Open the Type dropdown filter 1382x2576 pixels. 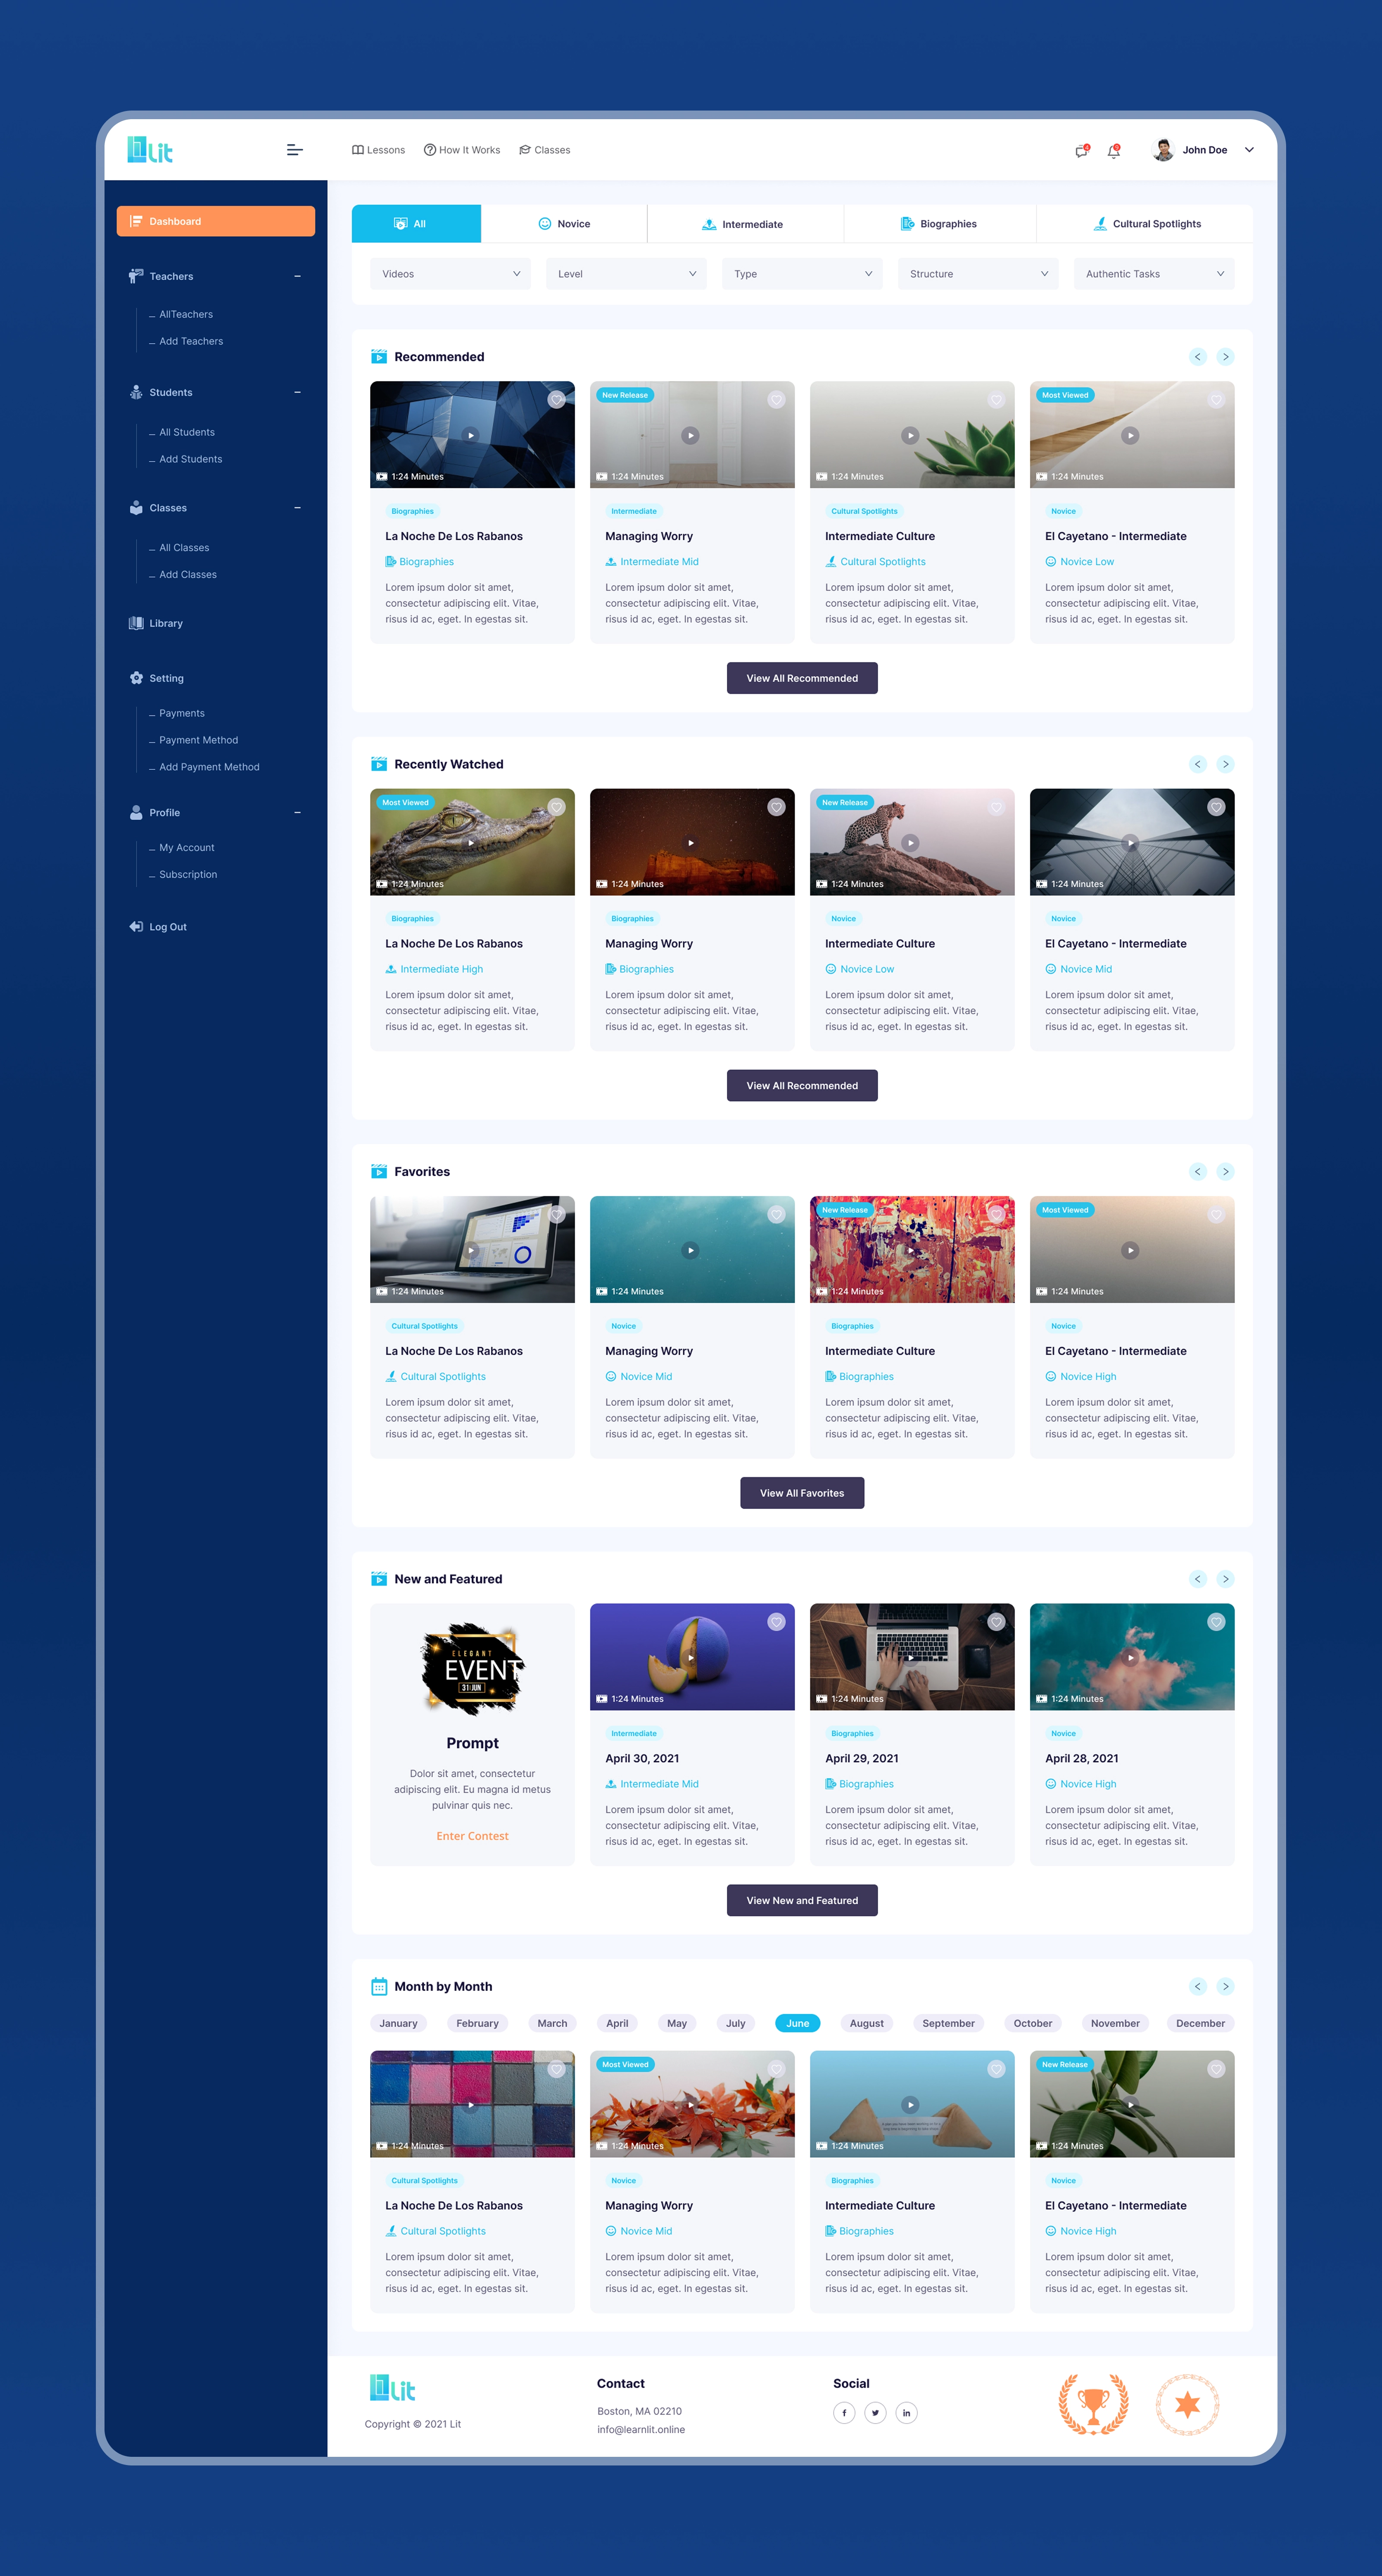[x=802, y=274]
